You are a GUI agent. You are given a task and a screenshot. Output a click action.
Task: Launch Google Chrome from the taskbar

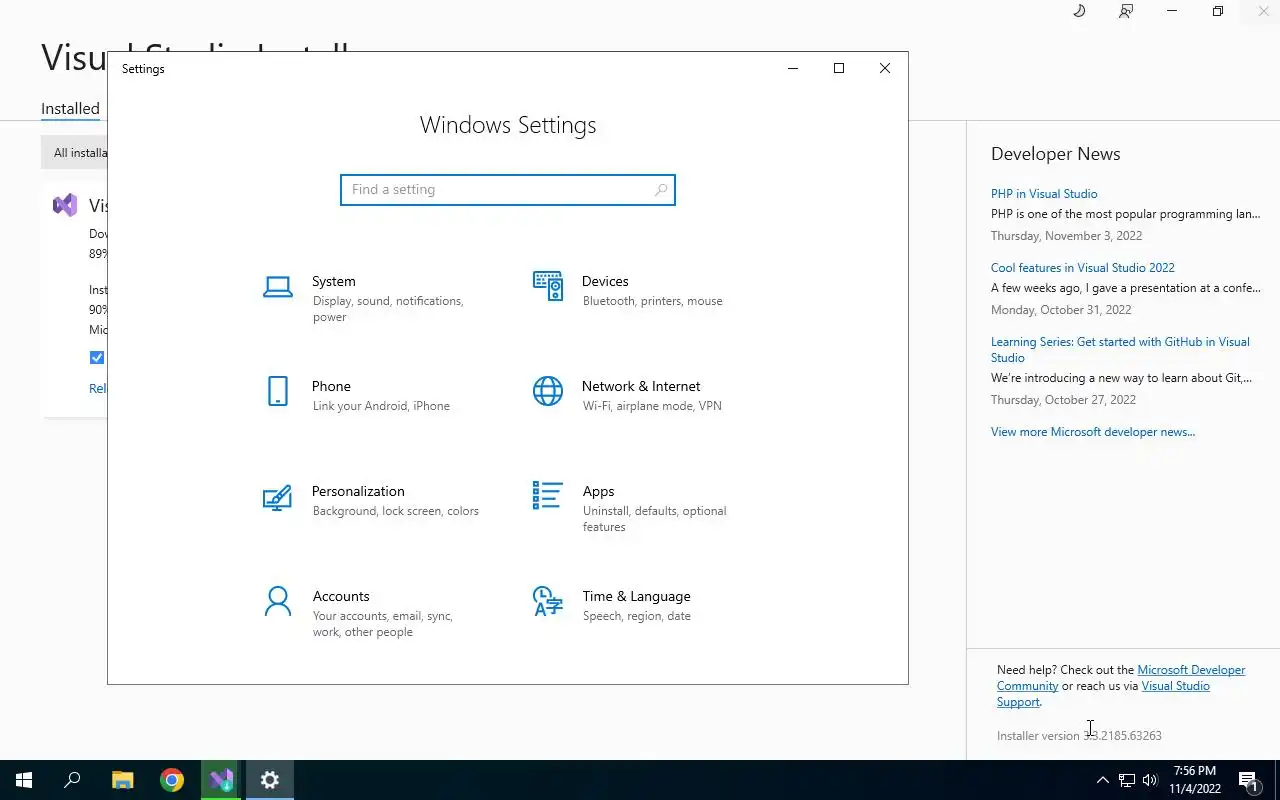coord(172,780)
